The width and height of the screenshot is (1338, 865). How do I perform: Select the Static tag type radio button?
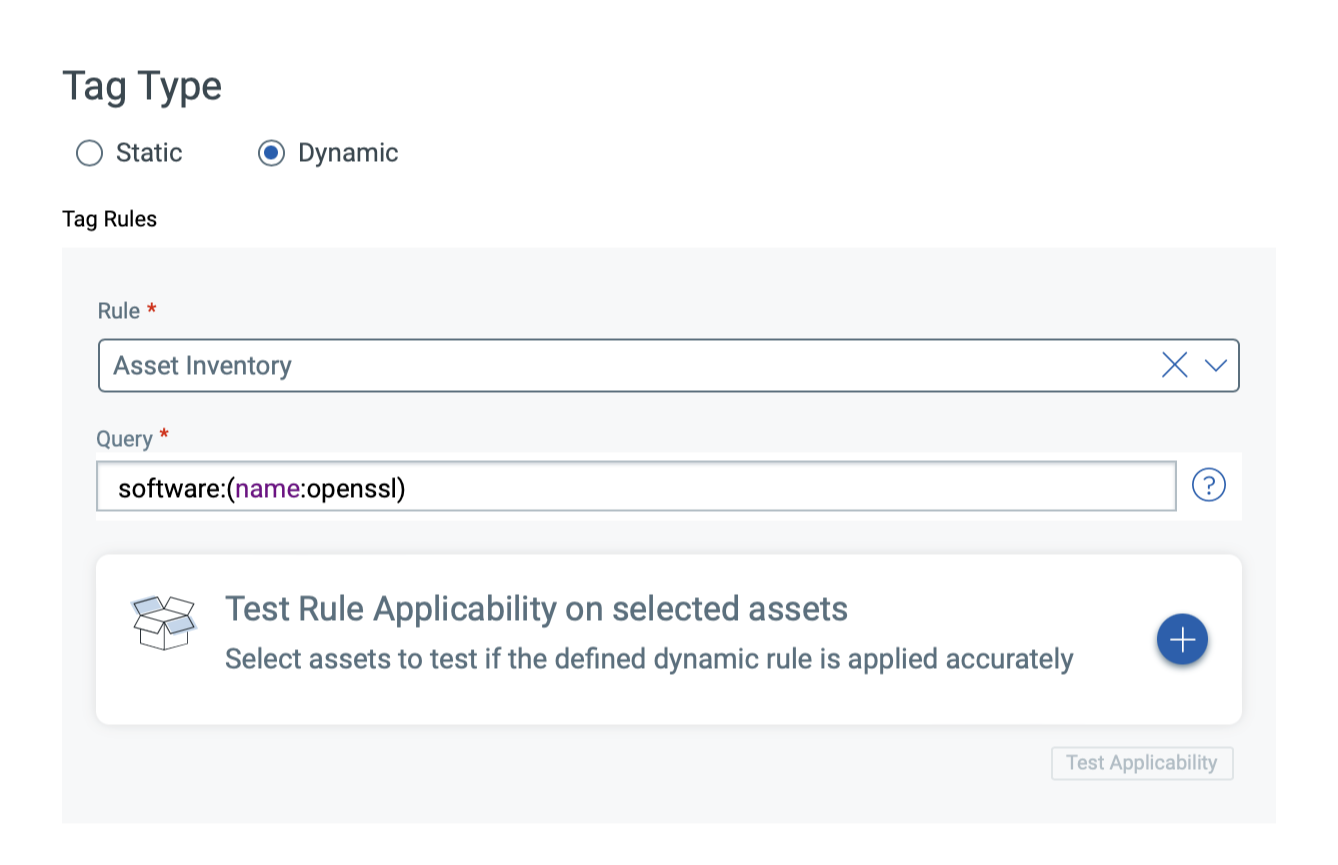tap(90, 153)
